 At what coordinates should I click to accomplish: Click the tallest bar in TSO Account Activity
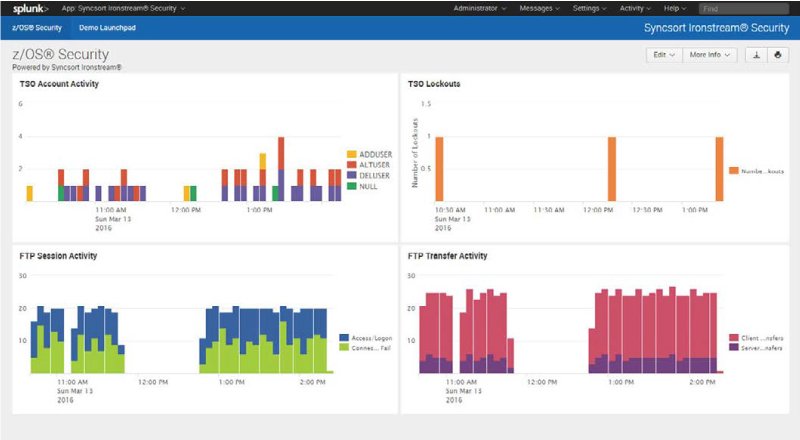pyautogui.click(x=281, y=169)
